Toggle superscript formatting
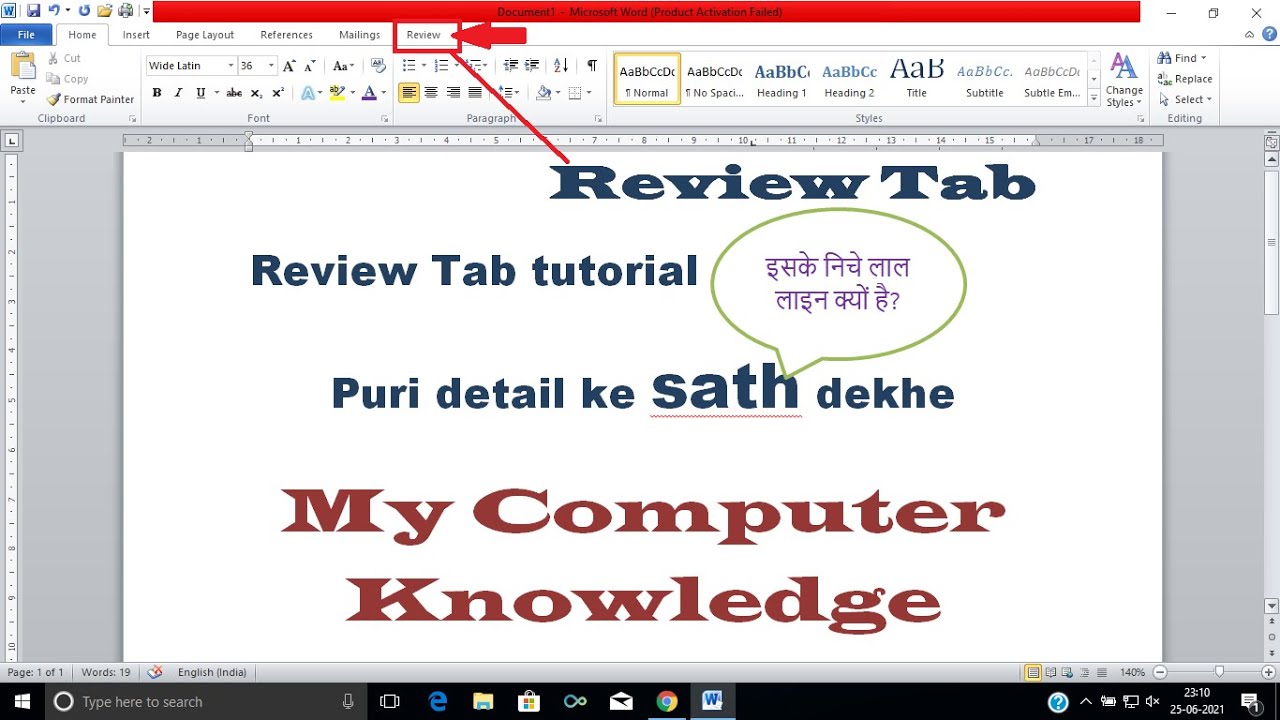The image size is (1280, 720). [278, 93]
